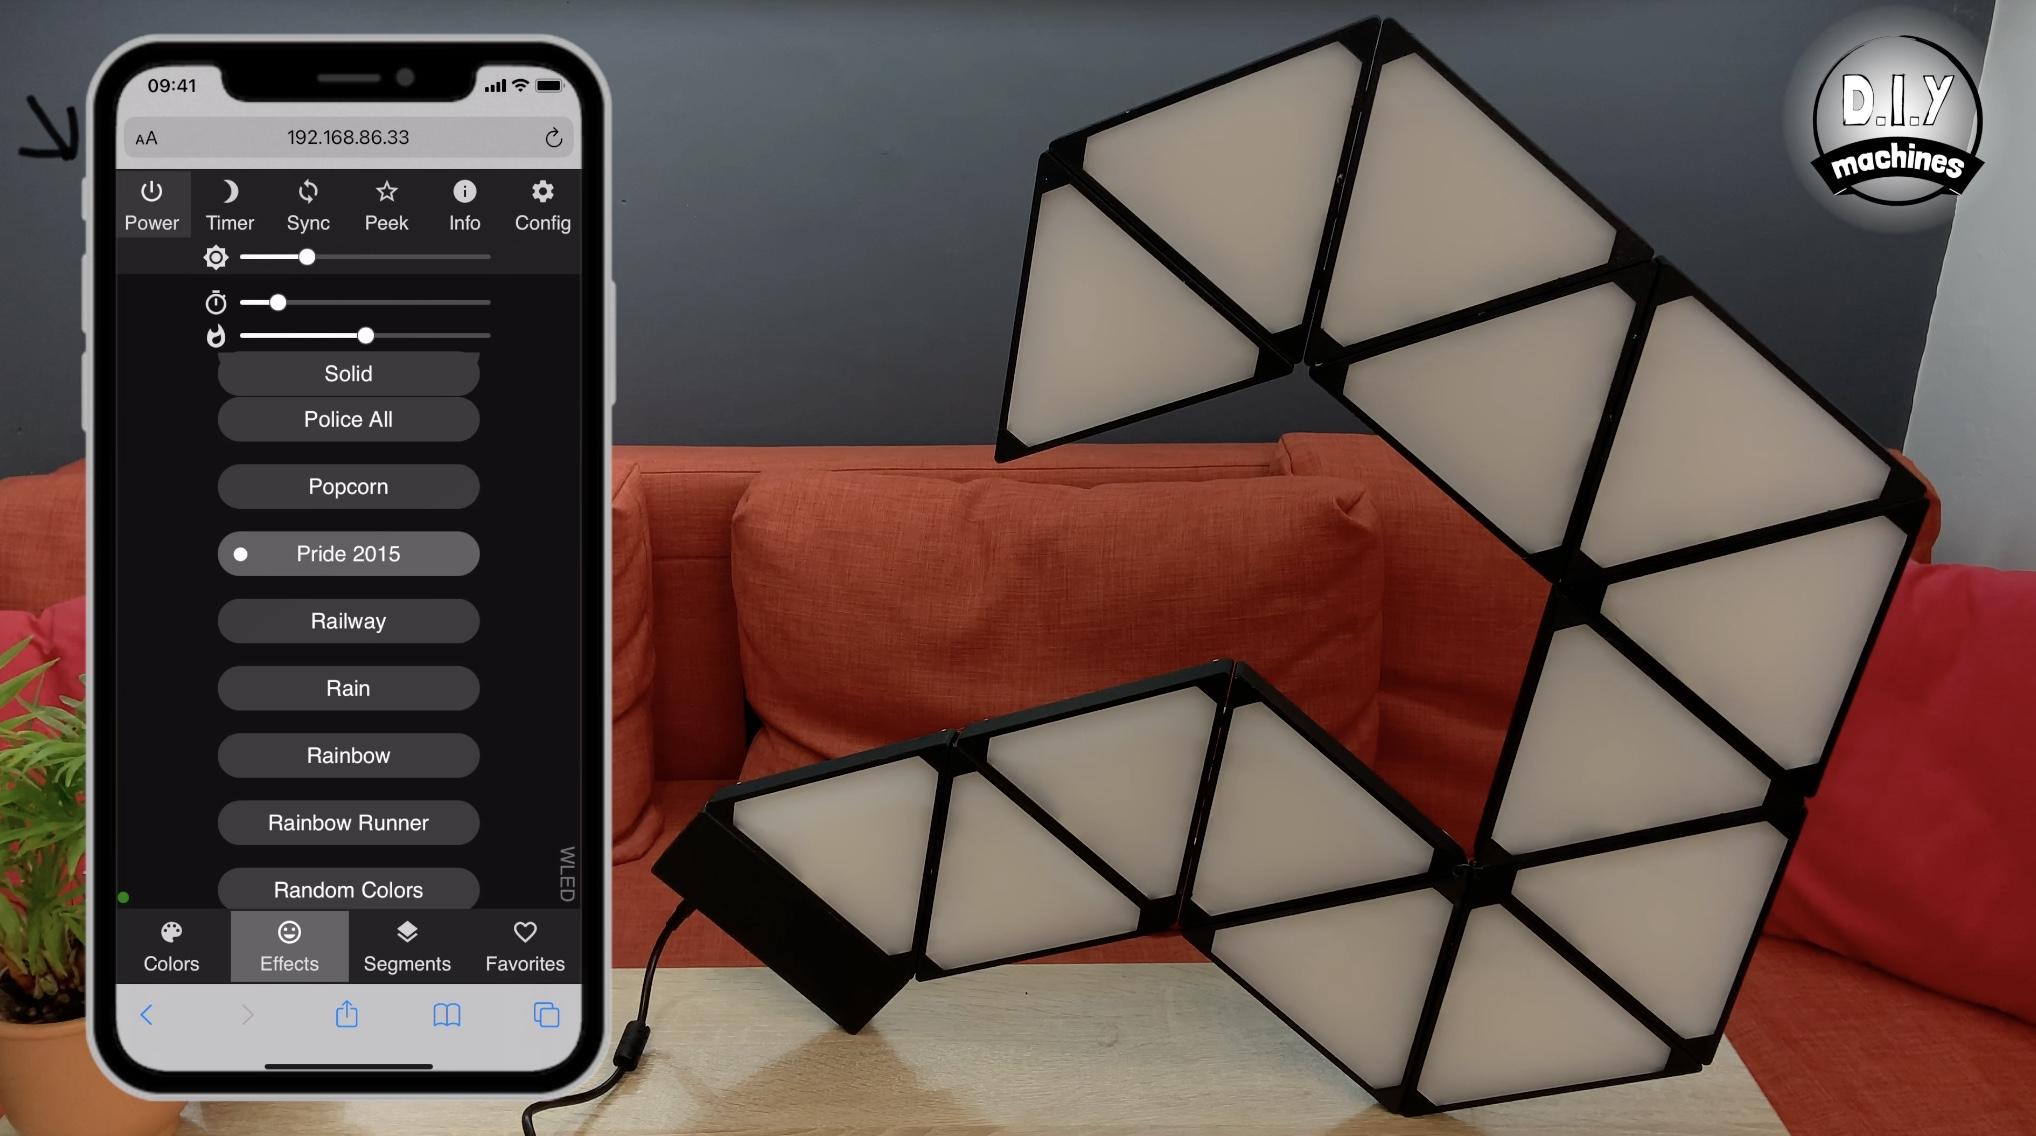The image size is (2036, 1136).
Task: Tap the page refresh icon in browser
Action: click(554, 137)
